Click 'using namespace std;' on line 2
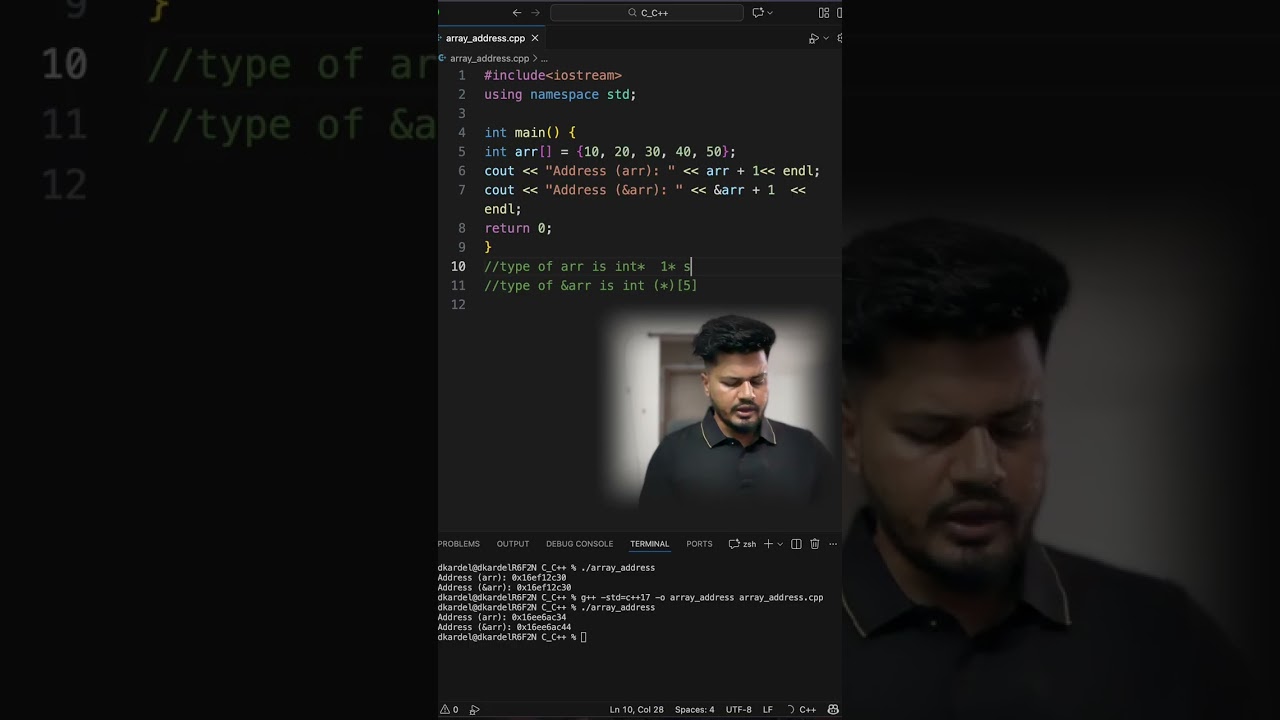Image resolution: width=1280 pixels, height=720 pixels. tap(560, 94)
